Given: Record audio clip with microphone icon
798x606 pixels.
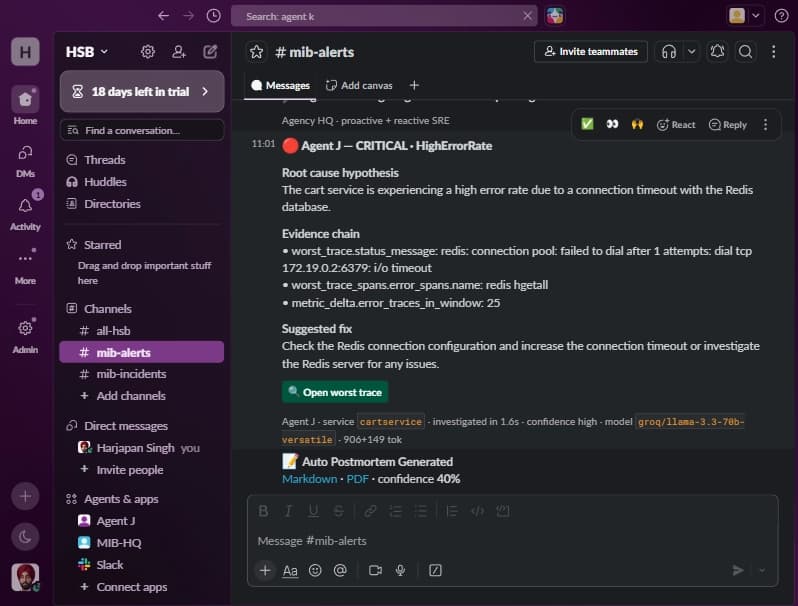Looking at the screenshot, I should click(401, 570).
